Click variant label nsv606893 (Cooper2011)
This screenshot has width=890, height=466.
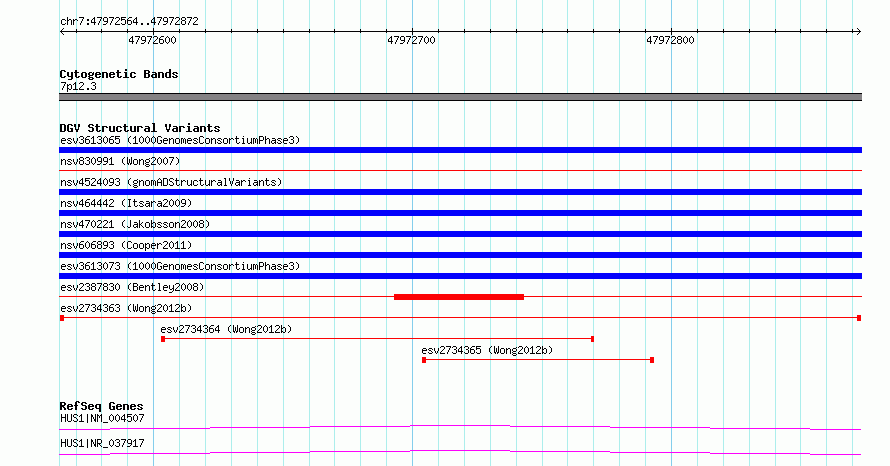pos(126,245)
